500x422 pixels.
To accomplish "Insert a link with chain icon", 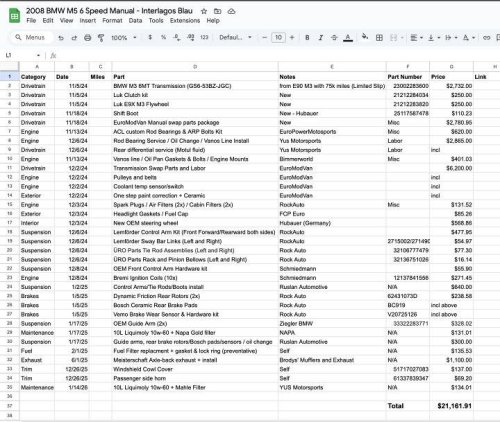I will pos(486,38).
